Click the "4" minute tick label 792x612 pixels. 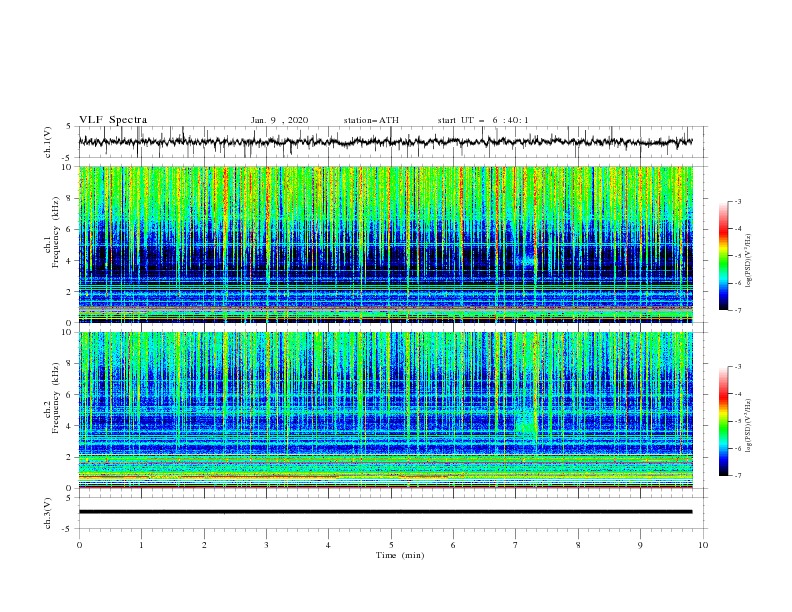[328, 545]
